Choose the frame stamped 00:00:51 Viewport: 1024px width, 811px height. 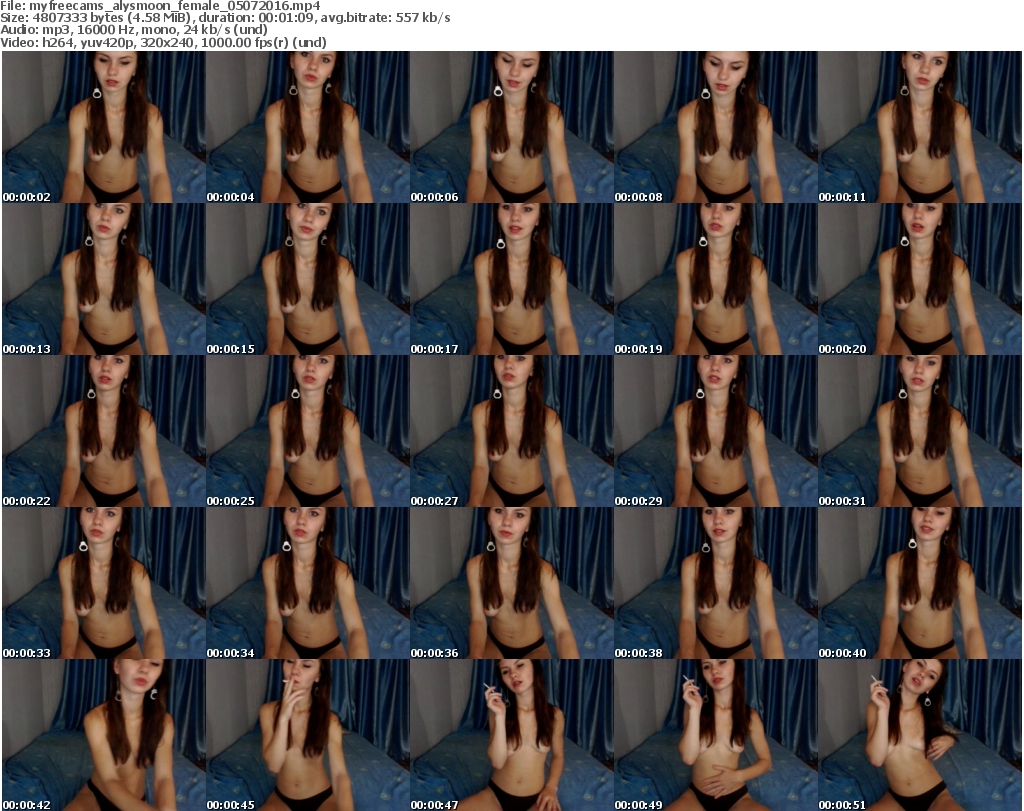pos(920,735)
